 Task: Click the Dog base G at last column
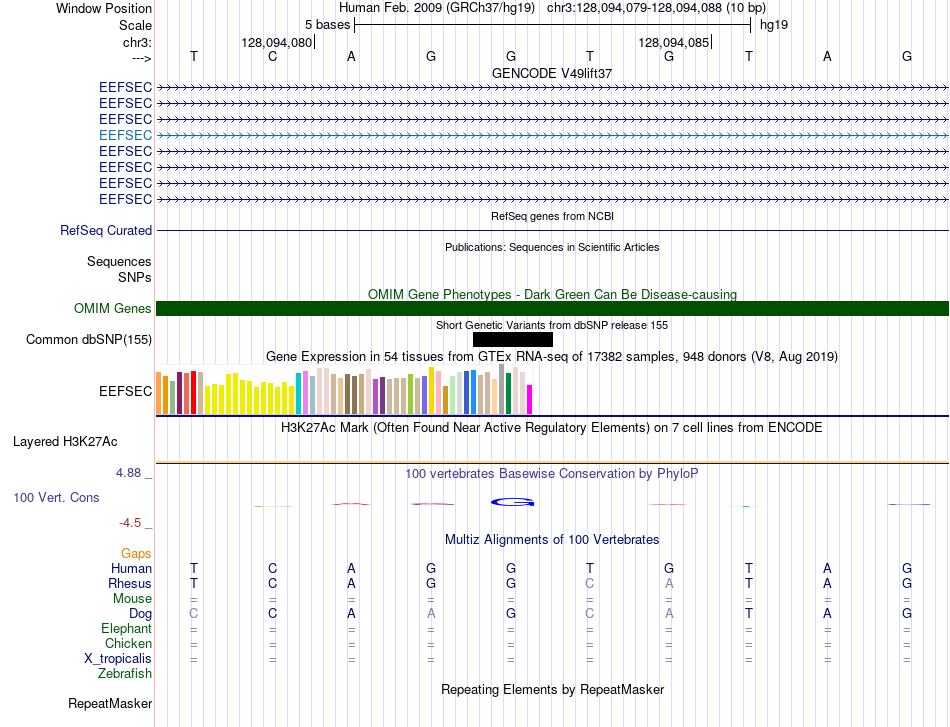point(907,613)
